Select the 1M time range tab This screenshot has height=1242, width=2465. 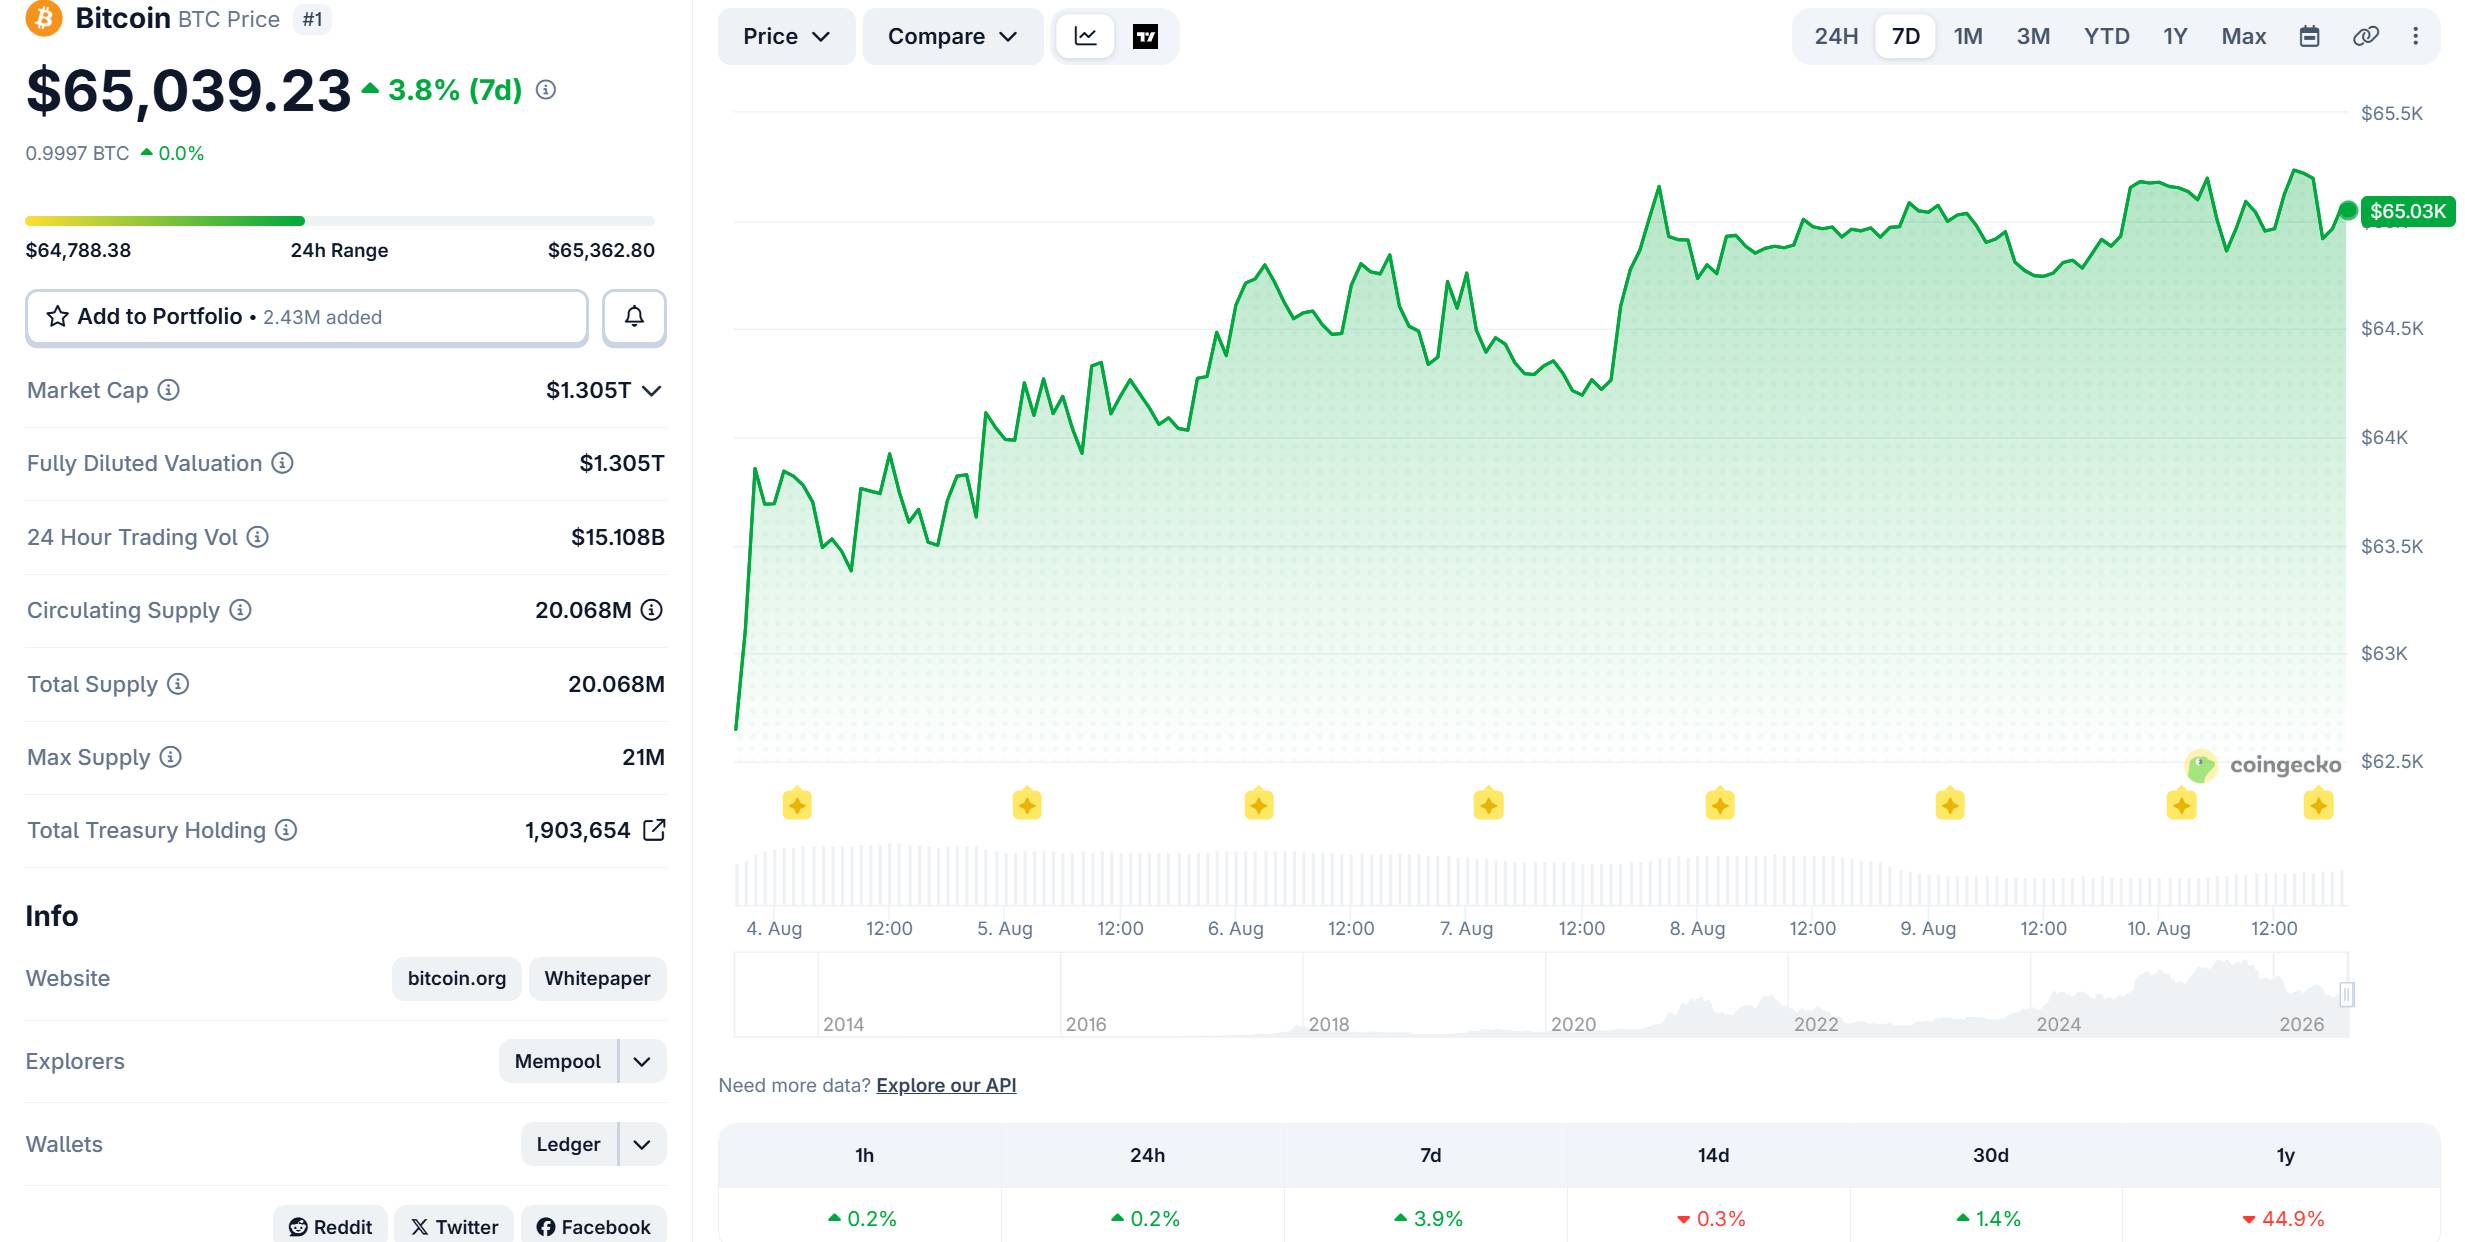coord(1968,37)
